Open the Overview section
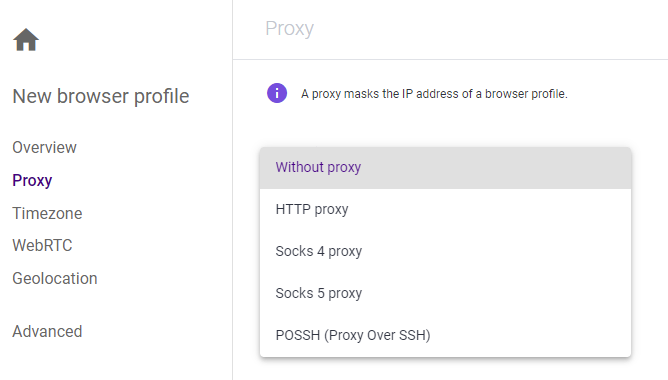 pyautogui.click(x=44, y=147)
